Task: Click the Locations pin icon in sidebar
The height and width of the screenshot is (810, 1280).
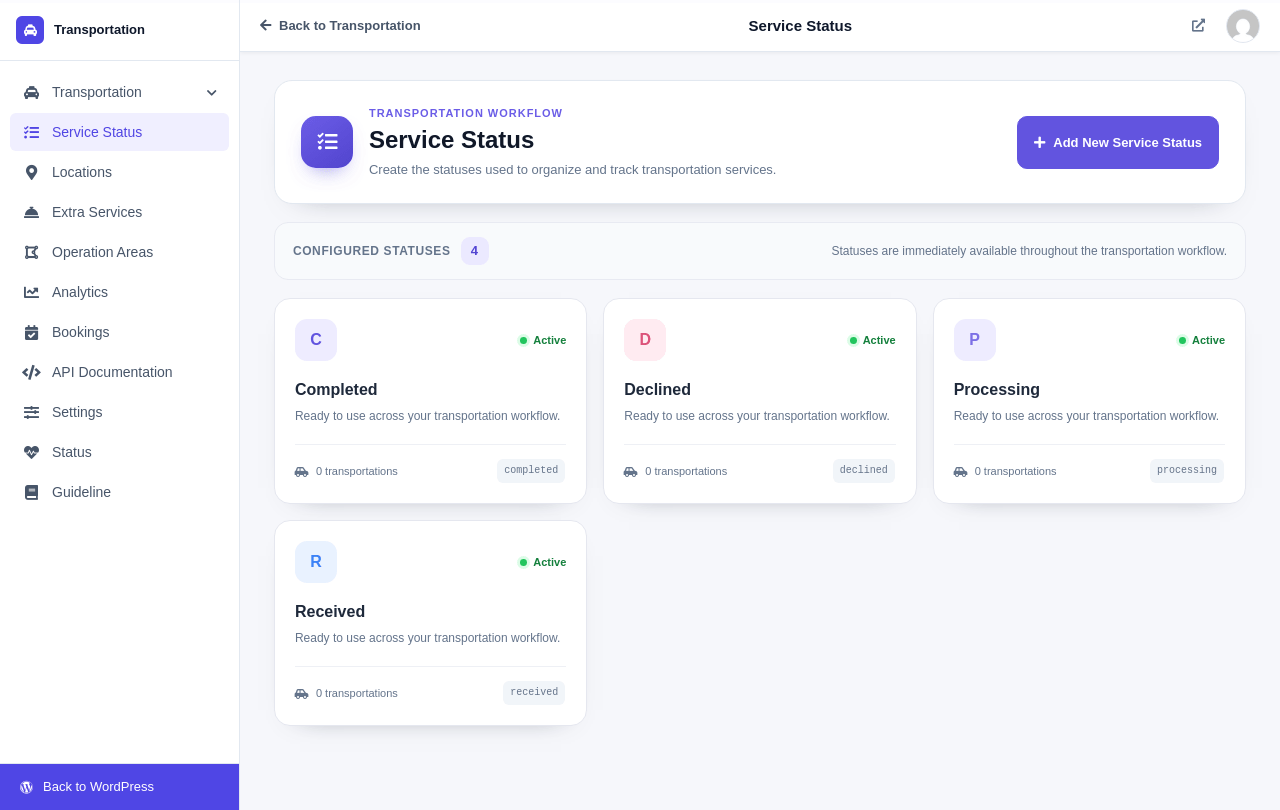Action: point(31,172)
